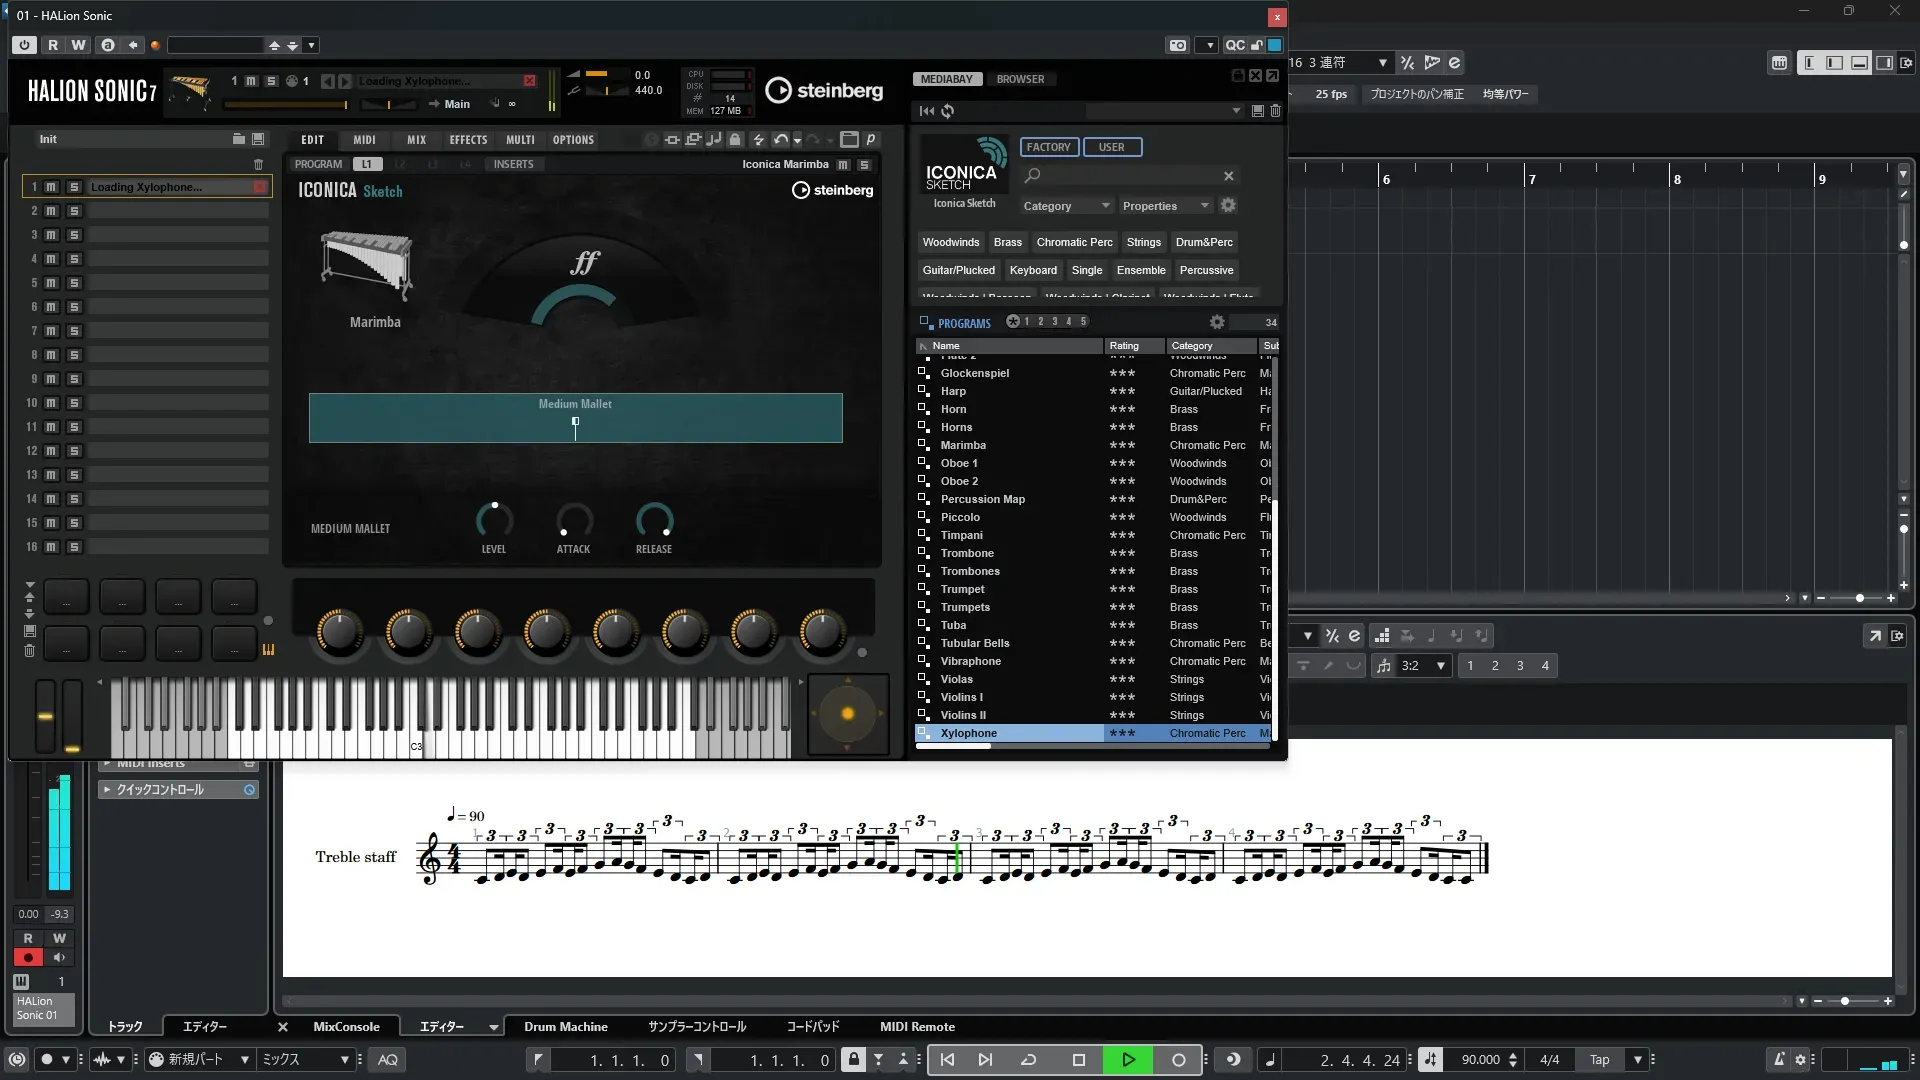Click the Stop button in transport
The image size is (1920, 1080).
pos(1078,1060)
